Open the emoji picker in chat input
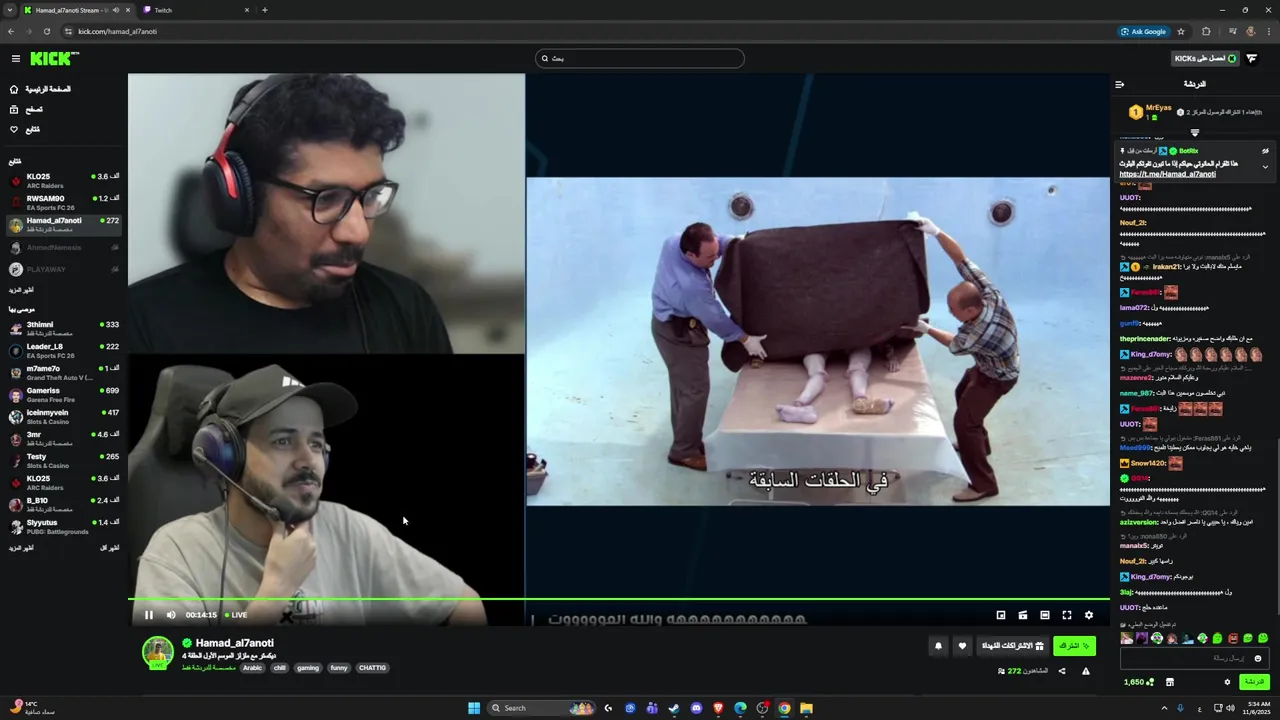1280x720 pixels. pos(1258,658)
